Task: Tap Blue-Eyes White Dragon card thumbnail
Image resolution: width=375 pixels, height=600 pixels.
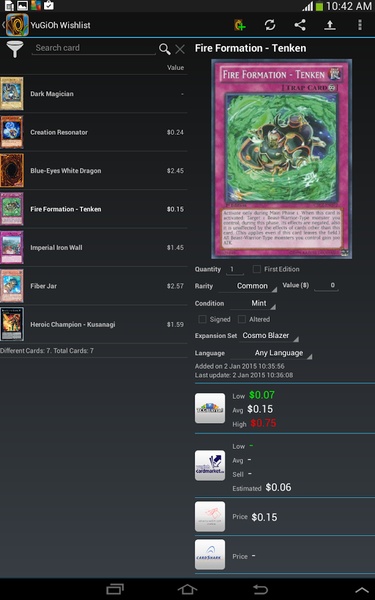Action: pyautogui.click(x=12, y=171)
